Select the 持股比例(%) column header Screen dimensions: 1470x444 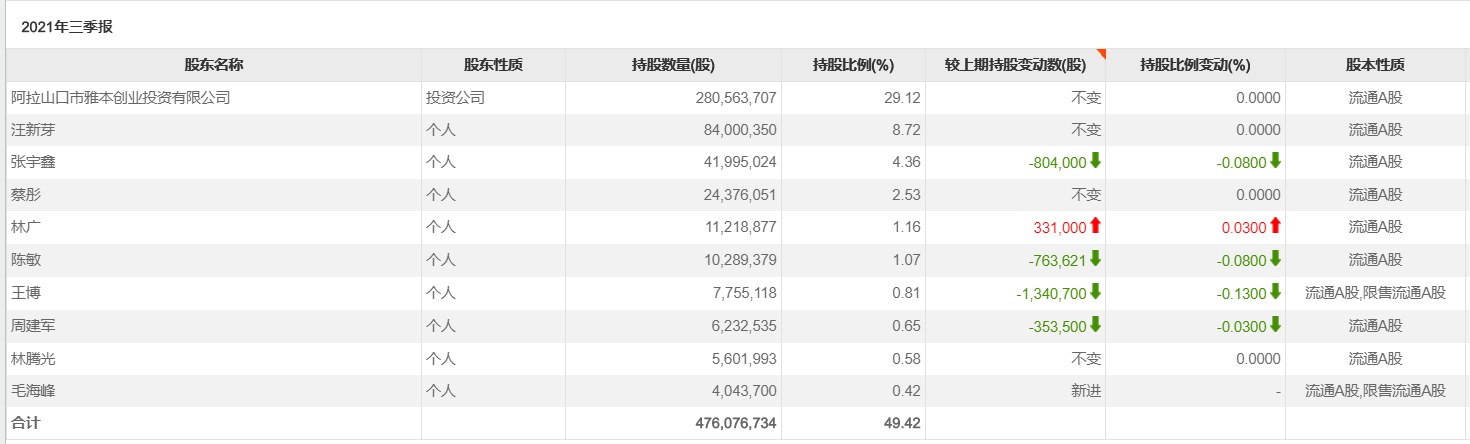tap(853, 65)
